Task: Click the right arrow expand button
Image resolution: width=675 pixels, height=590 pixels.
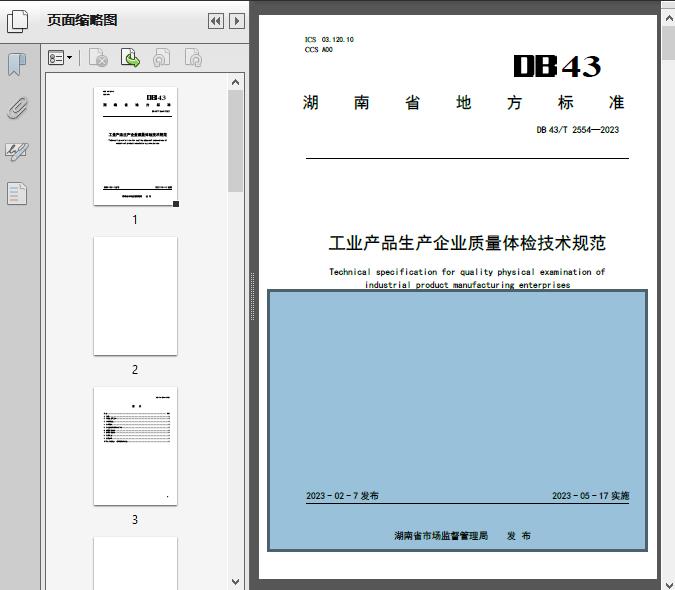Action: click(x=237, y=21)
